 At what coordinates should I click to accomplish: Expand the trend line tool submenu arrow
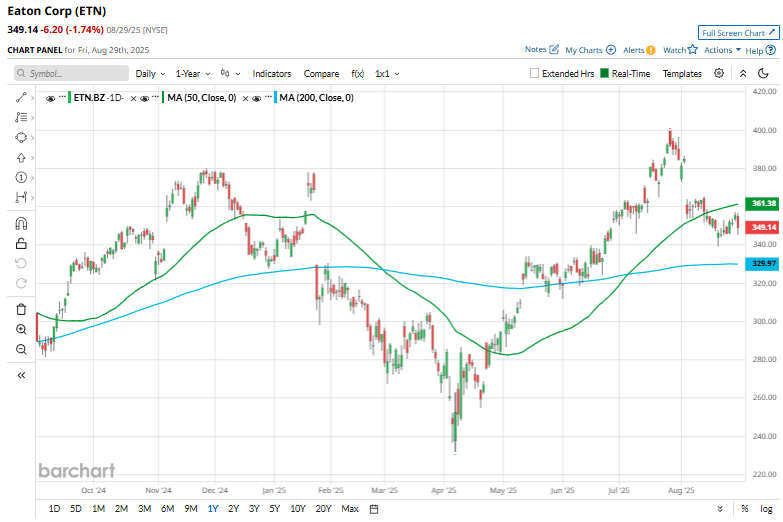pos(32,98)
